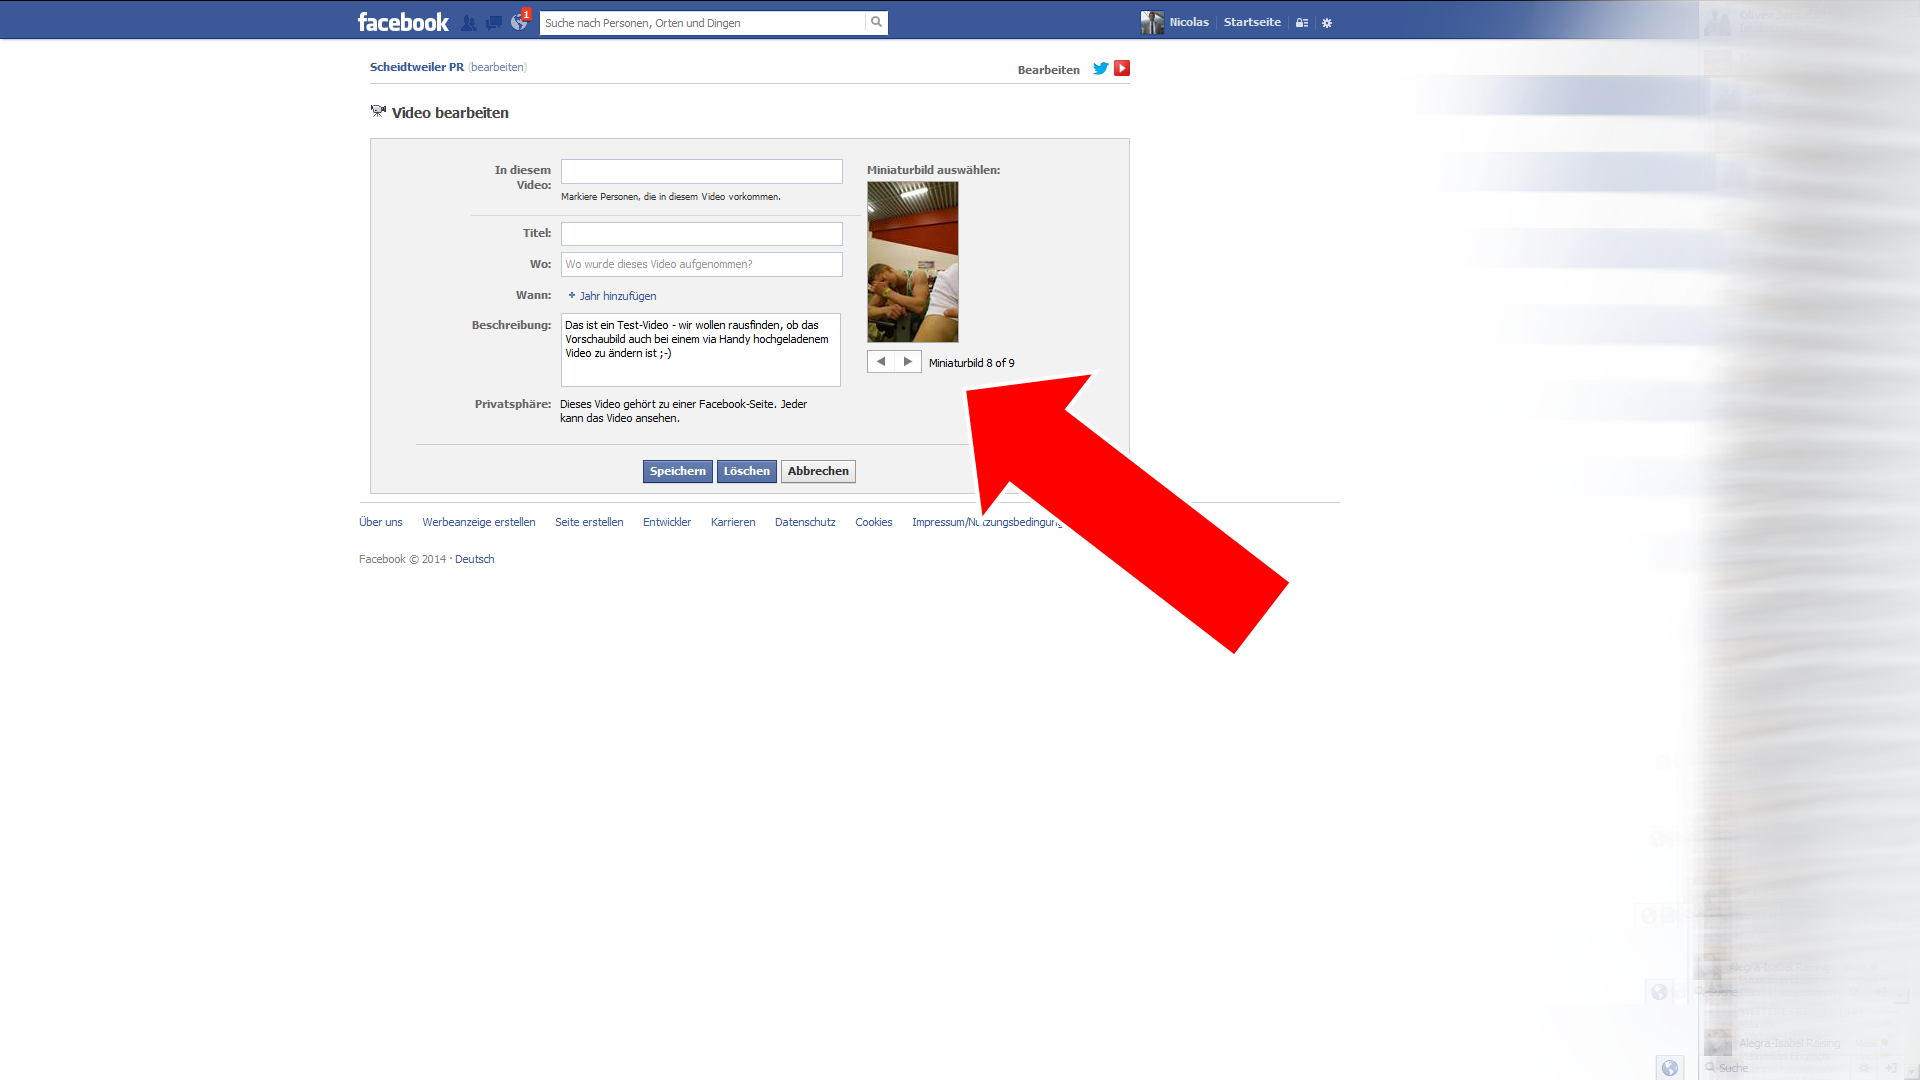The width and height of the screenshot is (1920, 1080).
Task: Open notifications globe icon
Action: pyautogui.click(x=519, y=22)
